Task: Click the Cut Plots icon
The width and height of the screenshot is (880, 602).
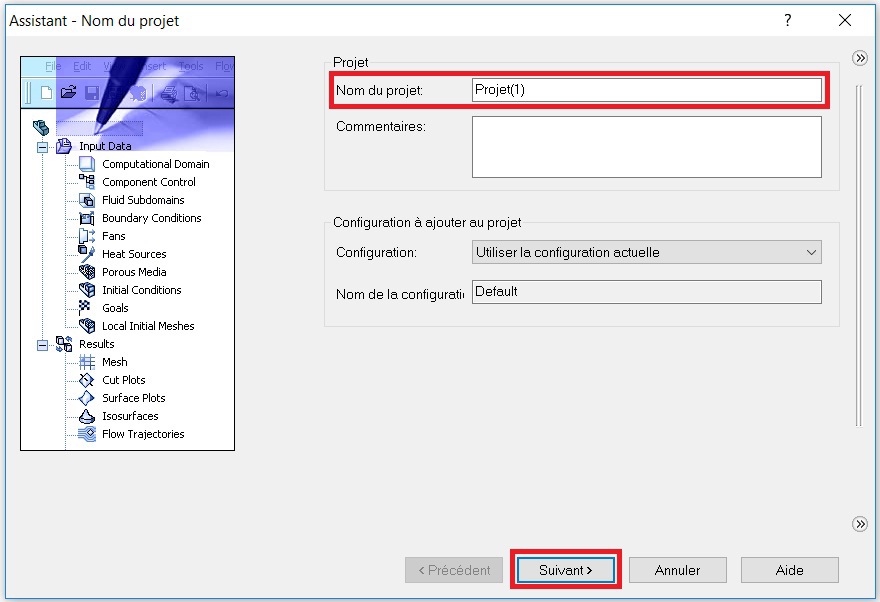Action: coord(86,380)
